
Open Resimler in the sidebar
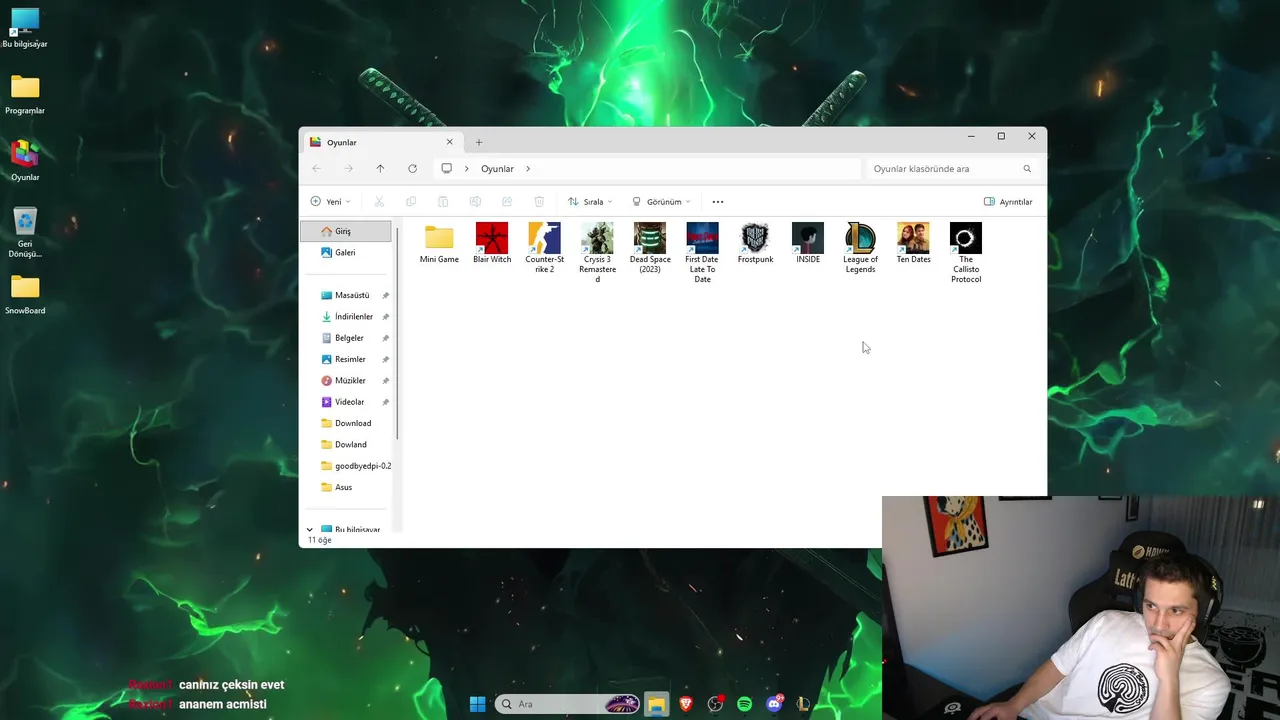[x=346, y=359]
